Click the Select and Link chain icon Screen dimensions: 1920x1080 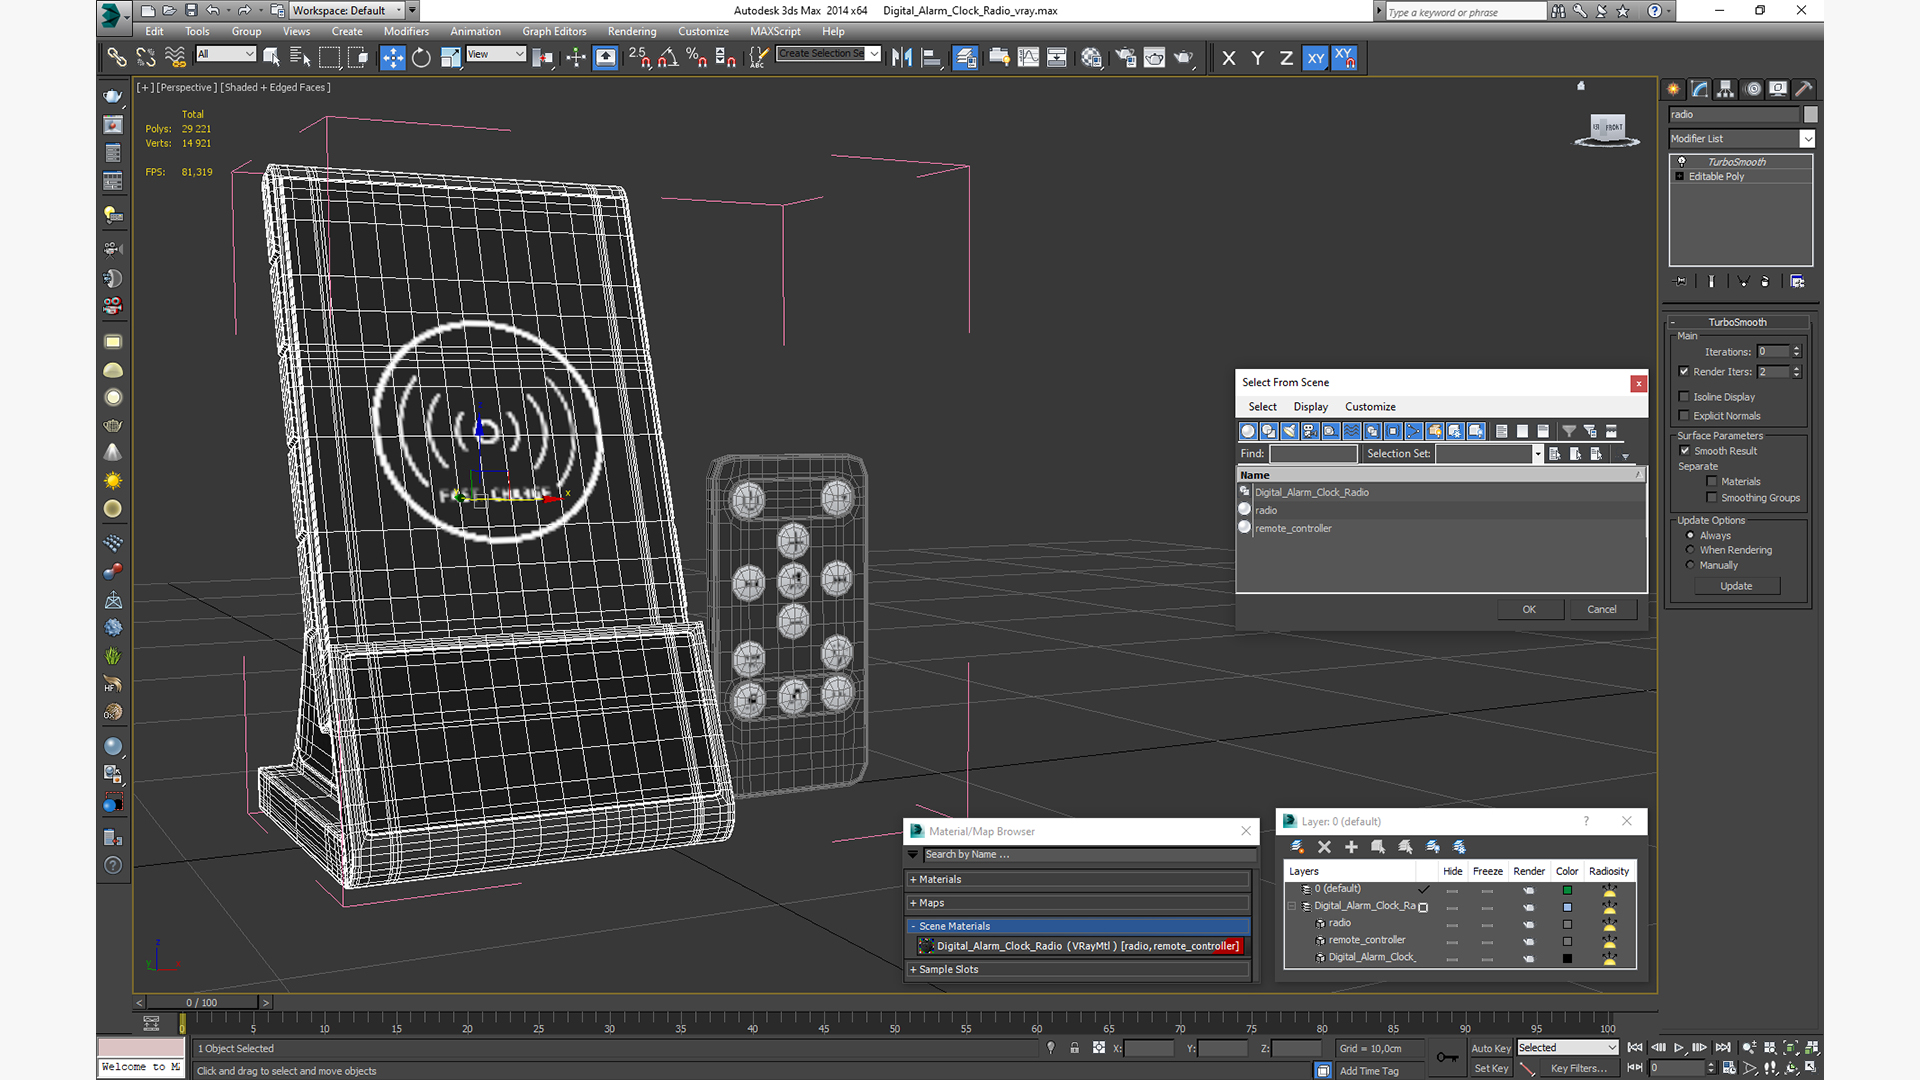(117, 58)
